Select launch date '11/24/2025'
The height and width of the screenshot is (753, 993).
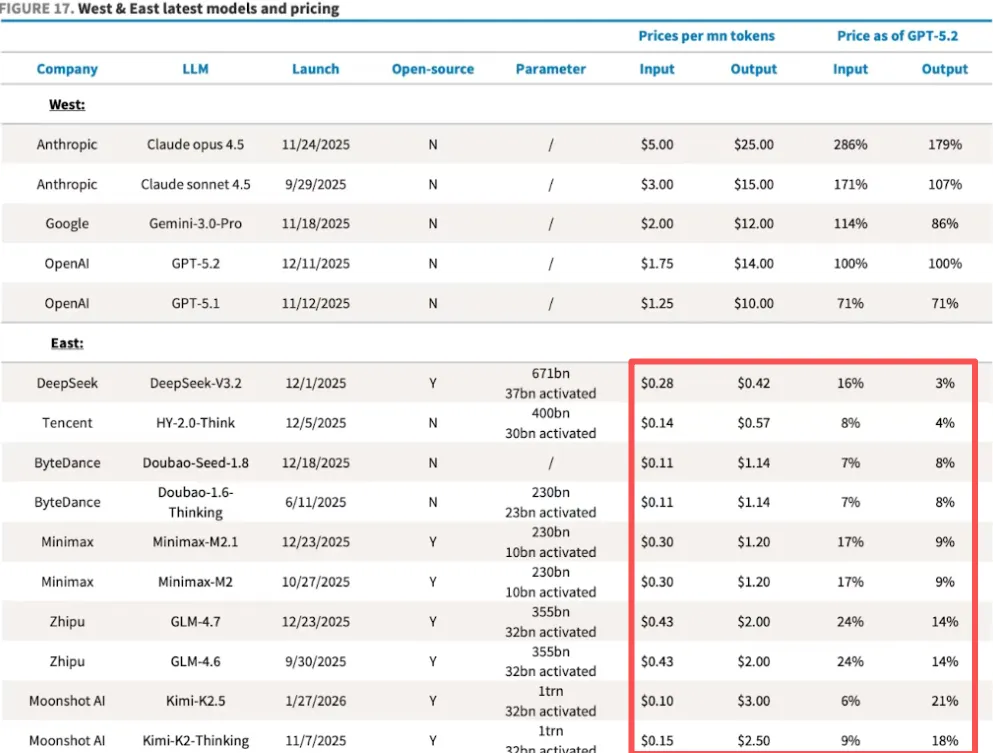(x=315, y=144)
